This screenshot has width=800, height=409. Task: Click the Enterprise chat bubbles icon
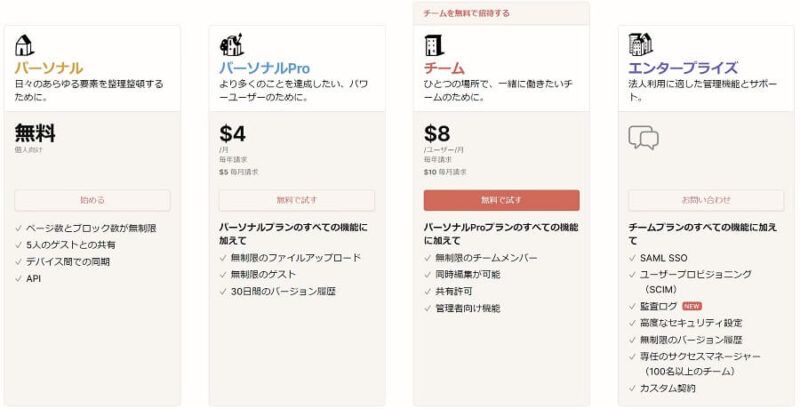(x=643, y=137)
